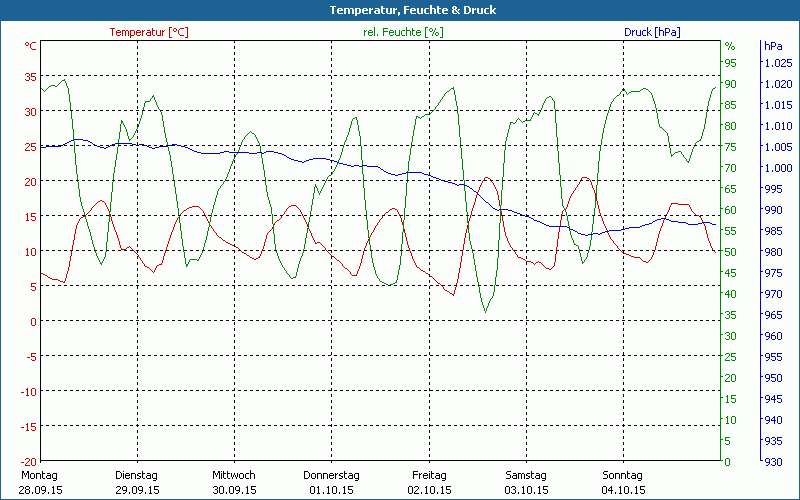
Task: Click the 'hPa' unit label on the pressure axis
Action: 773,46
